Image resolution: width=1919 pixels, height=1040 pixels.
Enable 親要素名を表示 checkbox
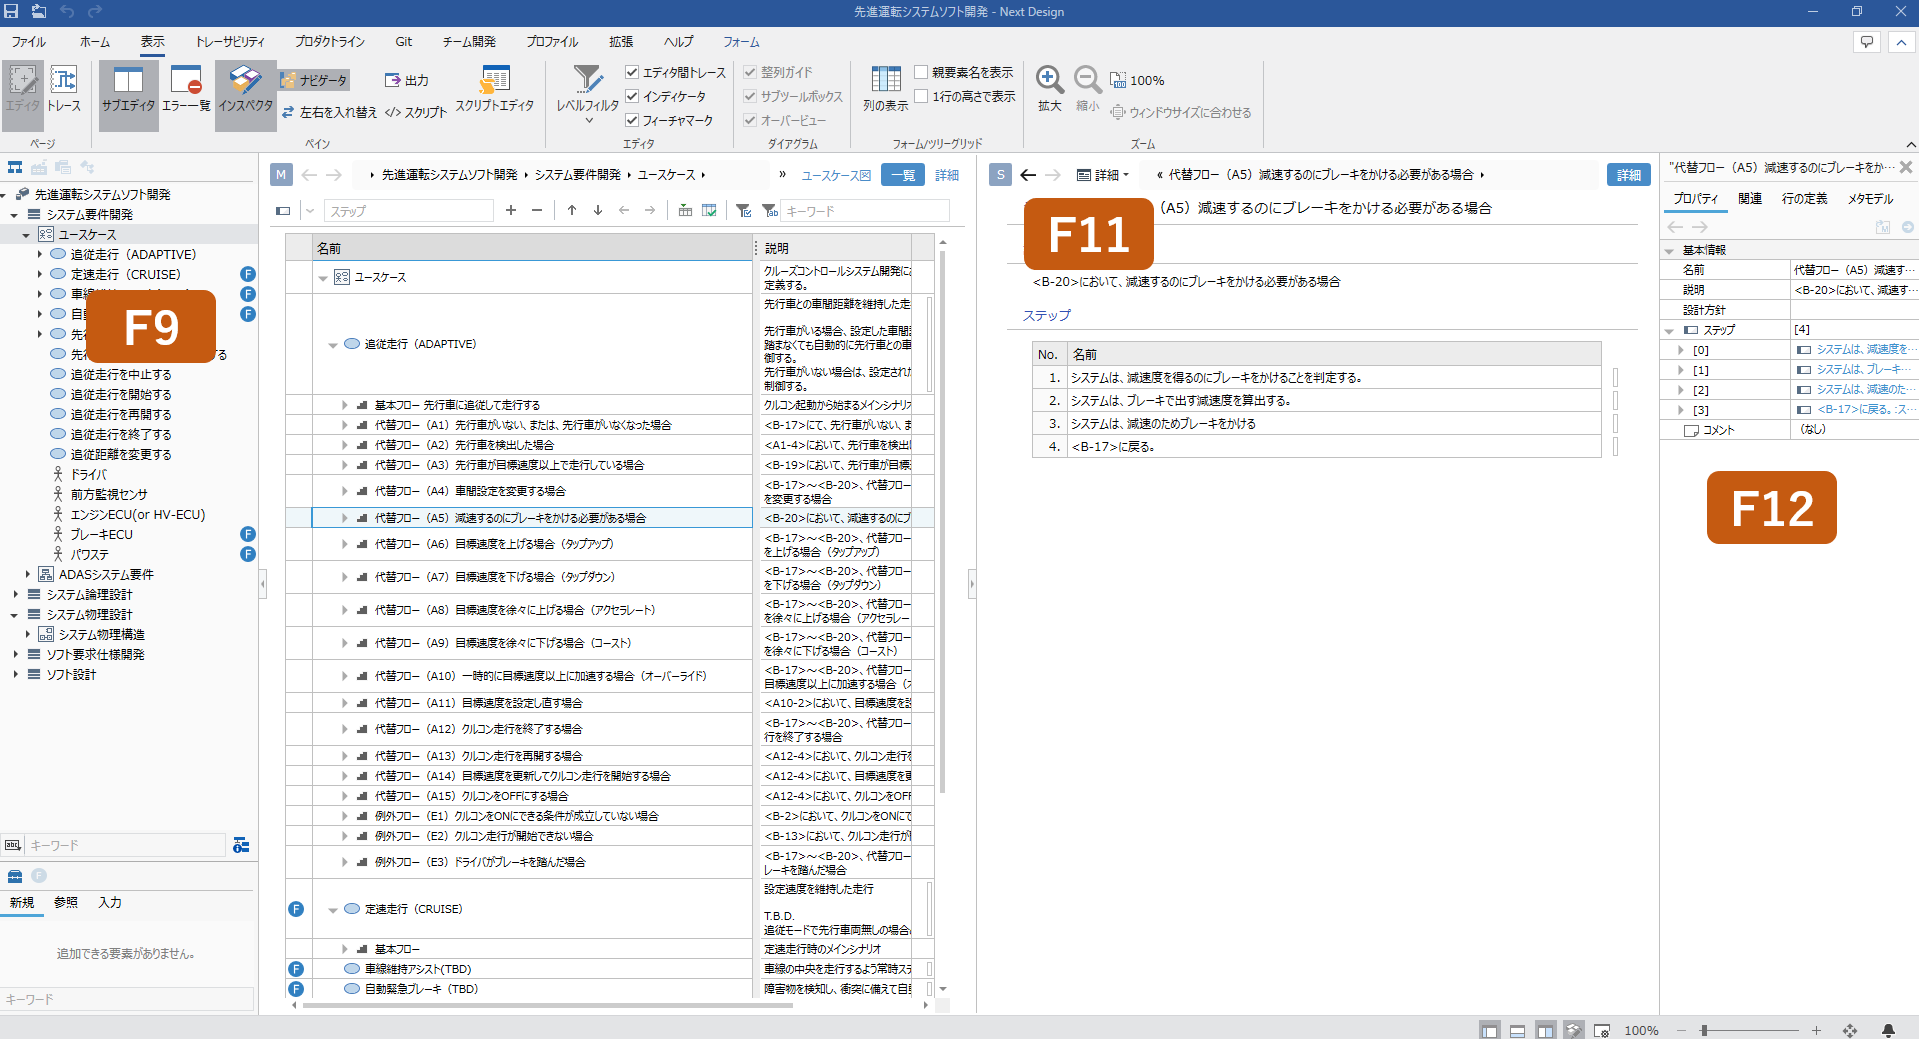pos(921,72)
